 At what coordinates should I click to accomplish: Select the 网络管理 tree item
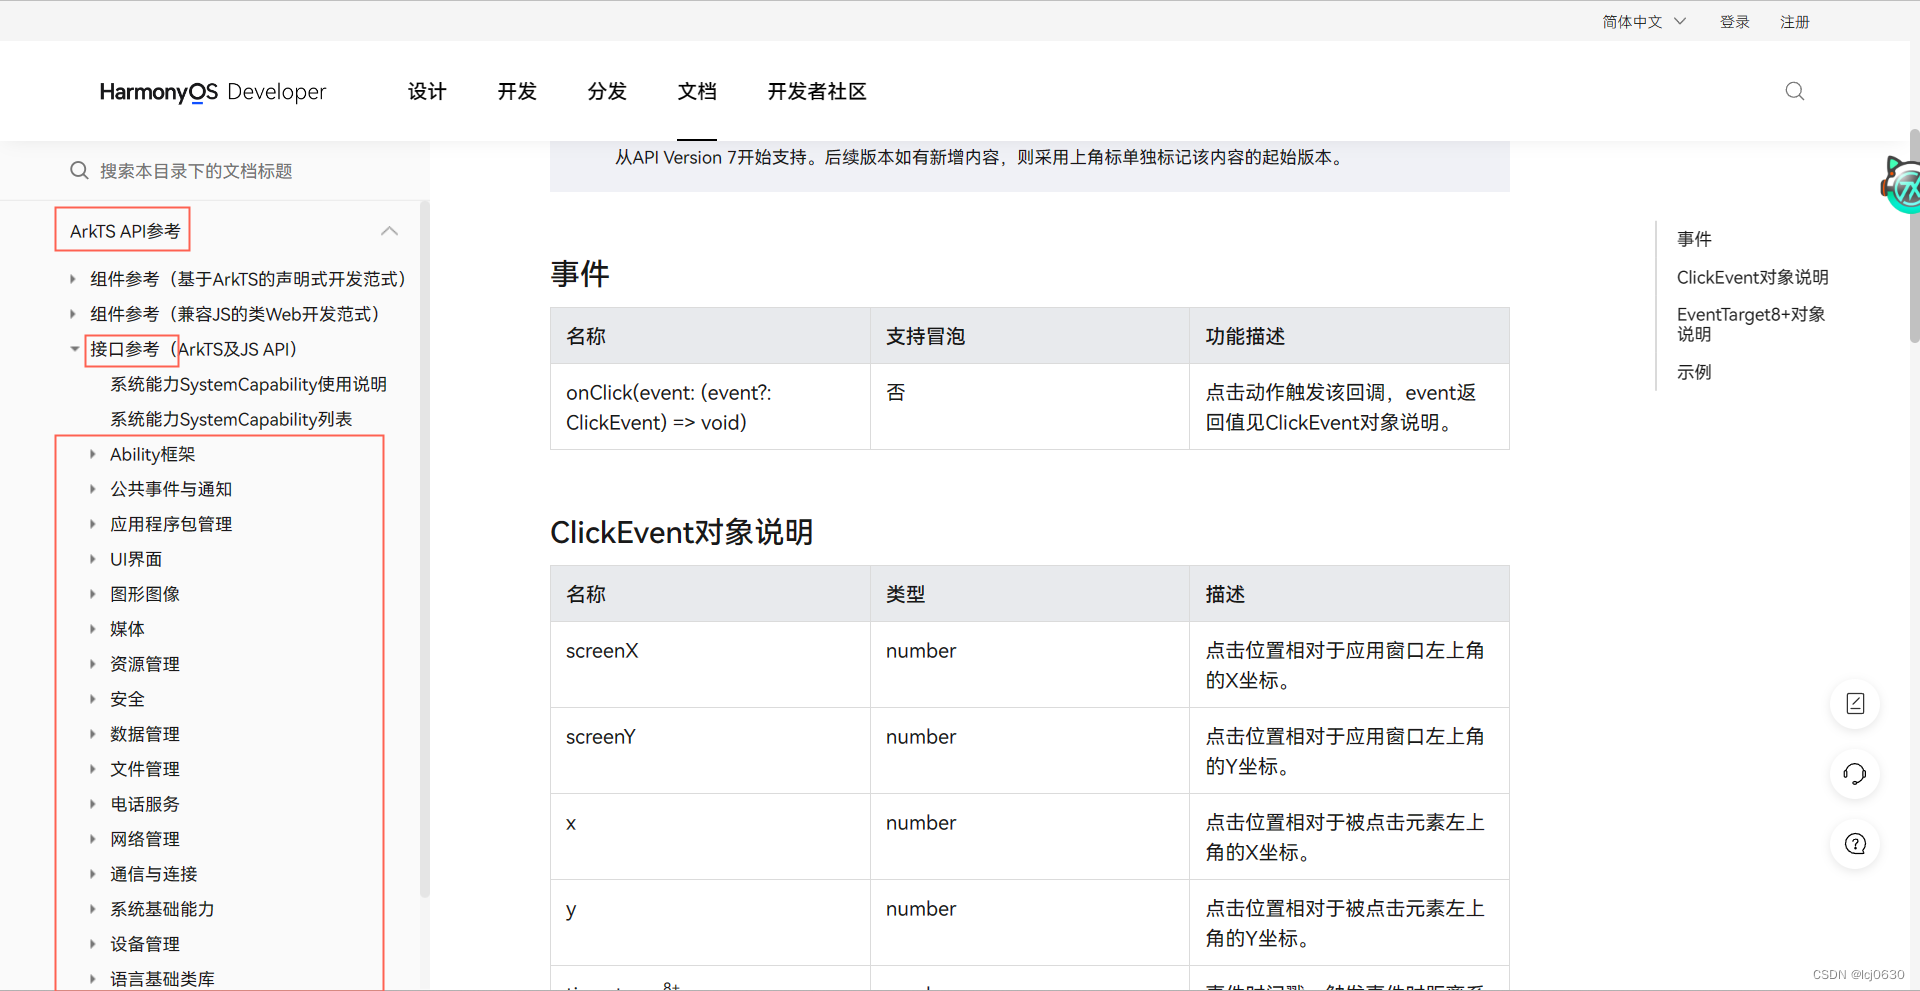coord(145,839)
